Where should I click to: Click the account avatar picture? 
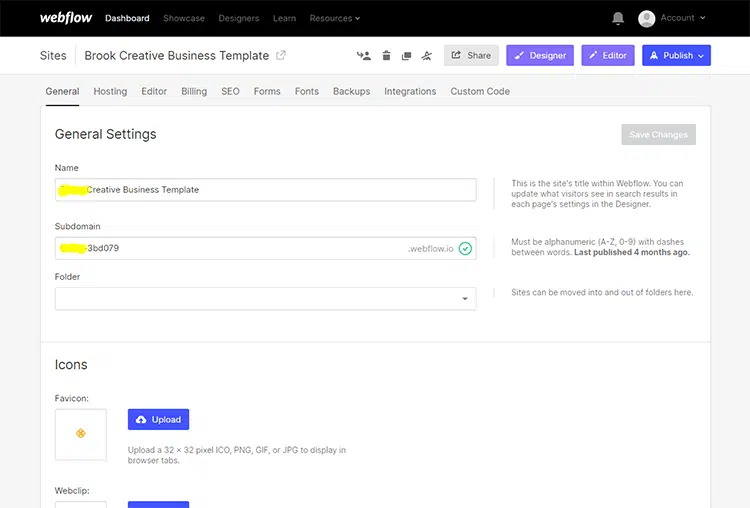pos(646,19)
